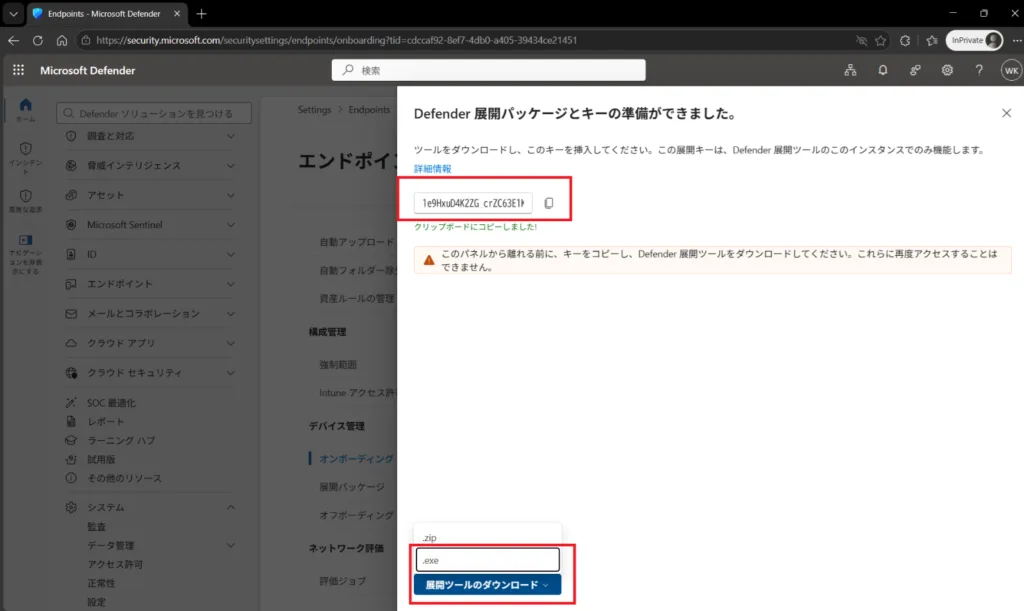The height and width of the screenshot is (611, 1024).
Task: Collapse システム section chevron
Action: click(231, 507)
